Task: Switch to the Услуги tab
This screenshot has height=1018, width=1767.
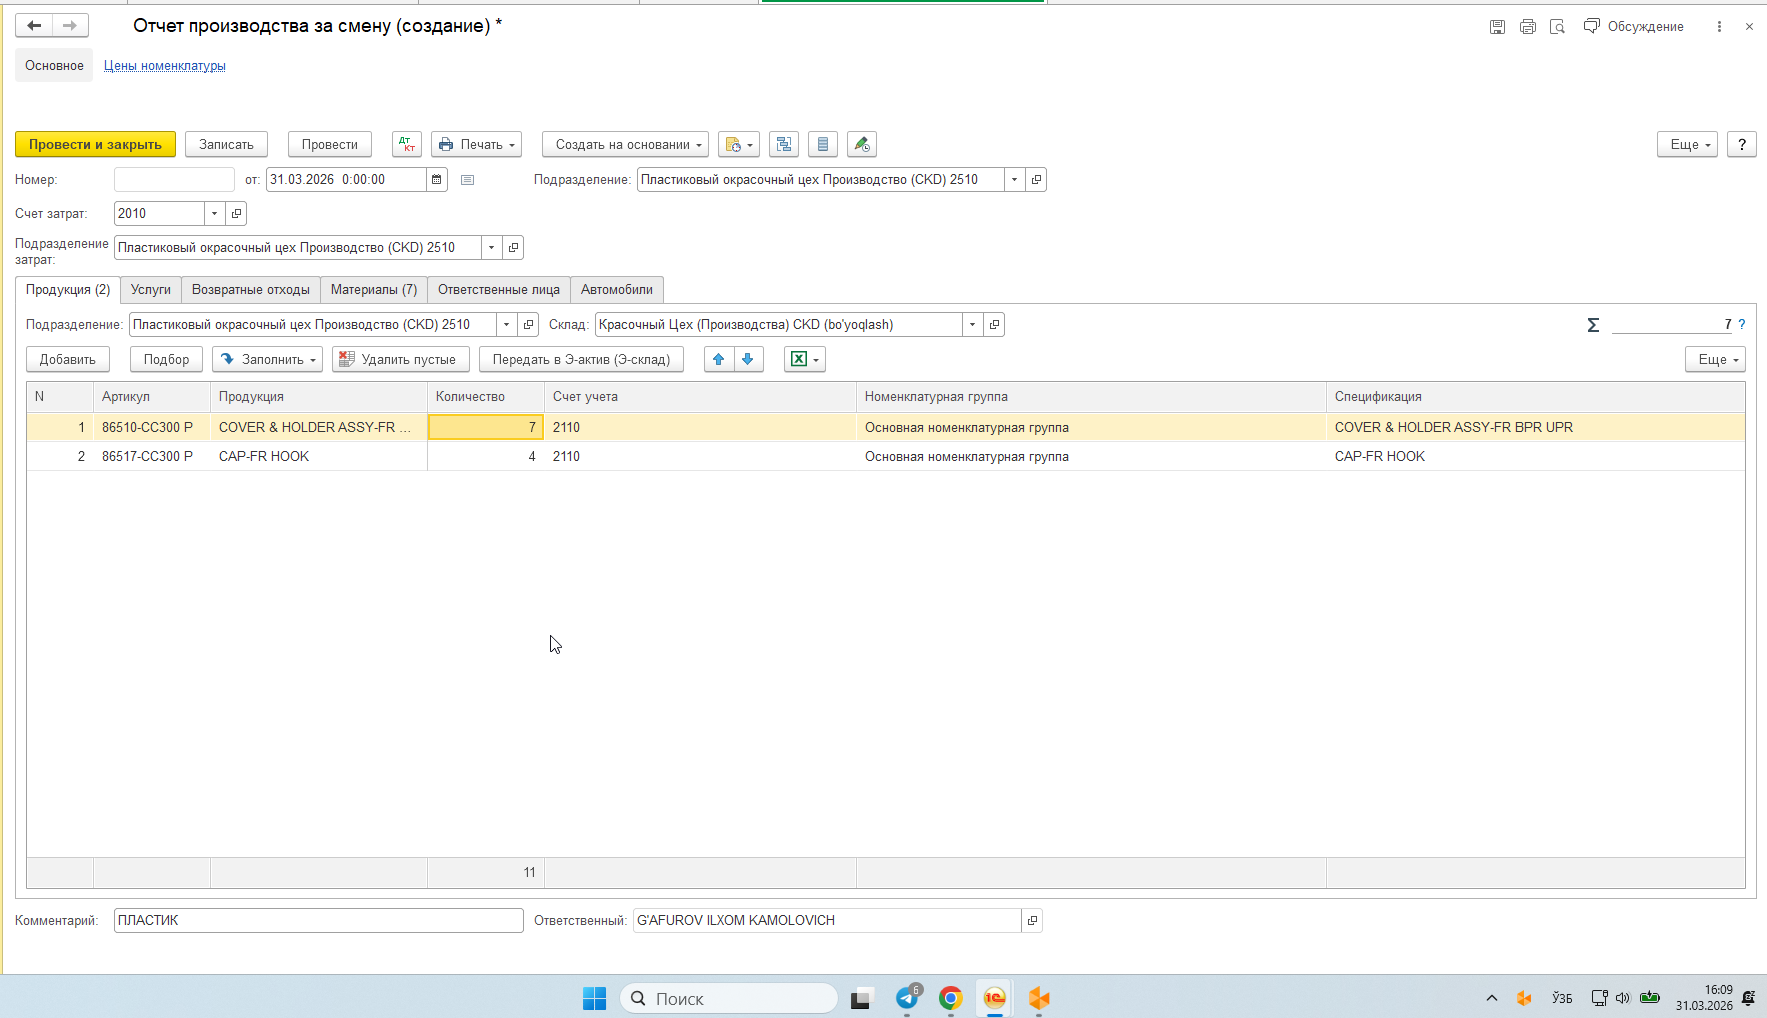Action: tap(151, 290)
